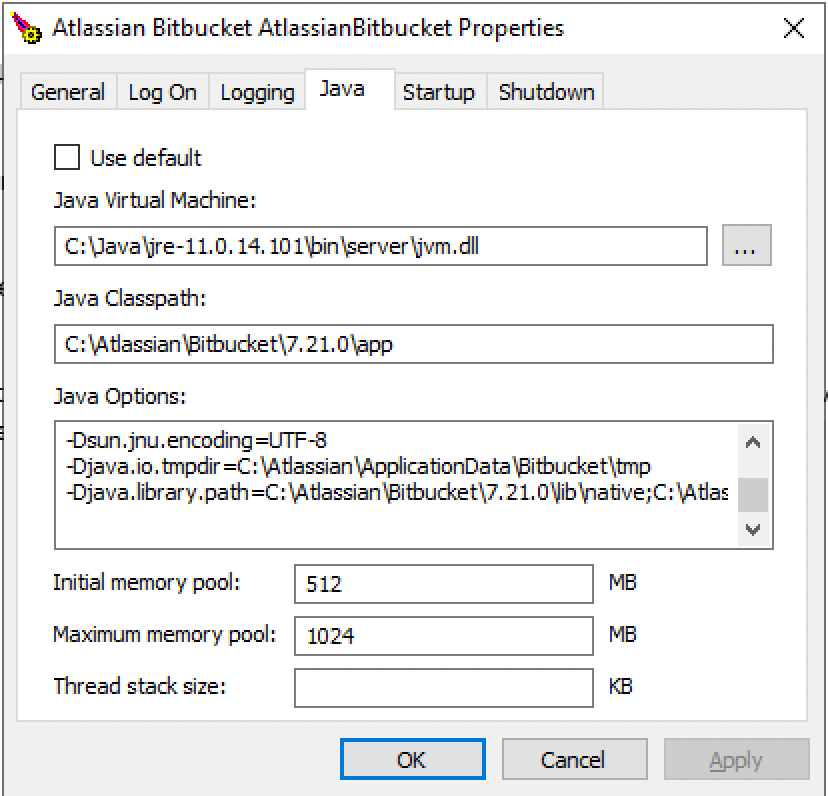828x796 pixels.
Task: Click the Java Options scrollbar thumb
Action: [752, 495]
